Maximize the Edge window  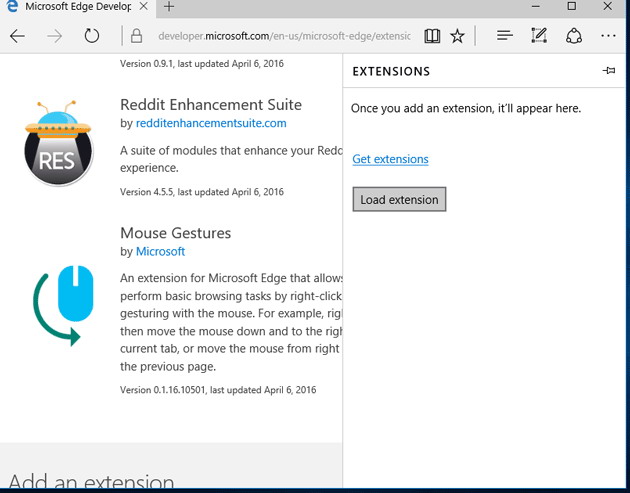pyautogui.click(x=571, y=6)
